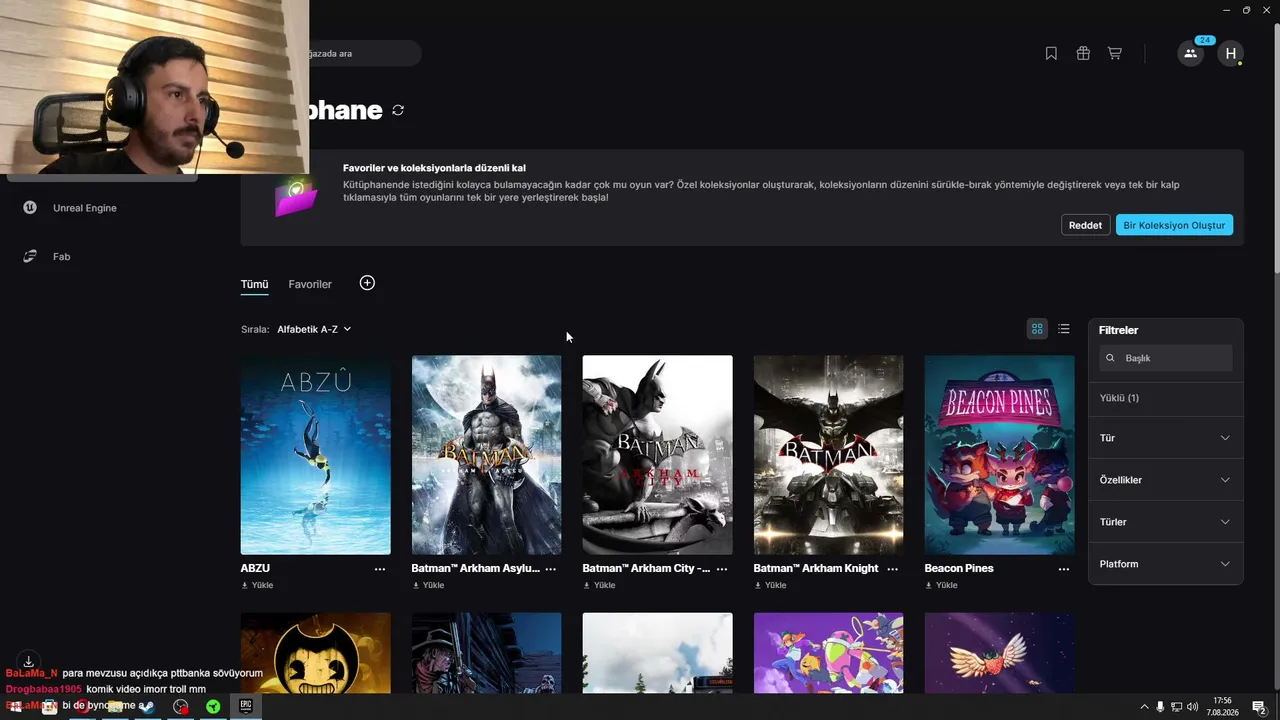Open the Bendy game thumbnail

coord(316,652)
